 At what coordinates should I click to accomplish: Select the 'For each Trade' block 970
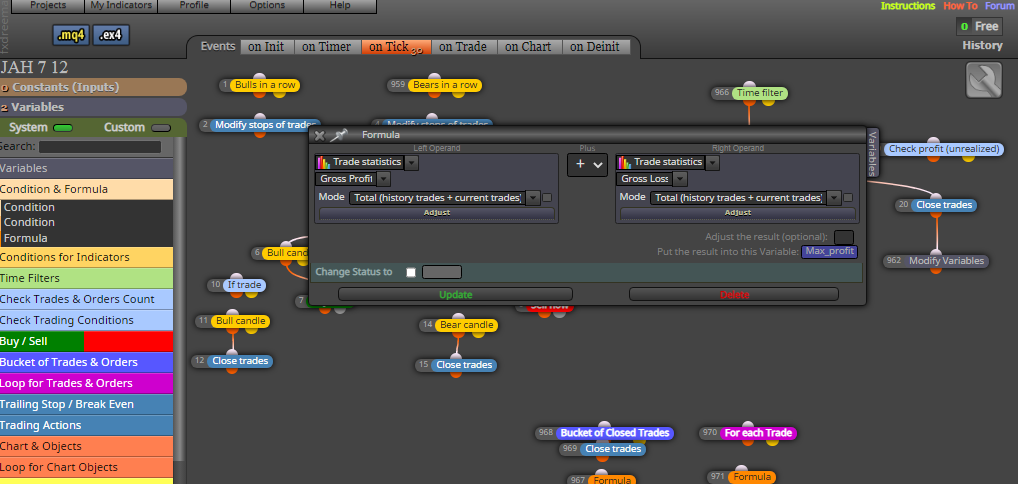[x=758, y=433]
